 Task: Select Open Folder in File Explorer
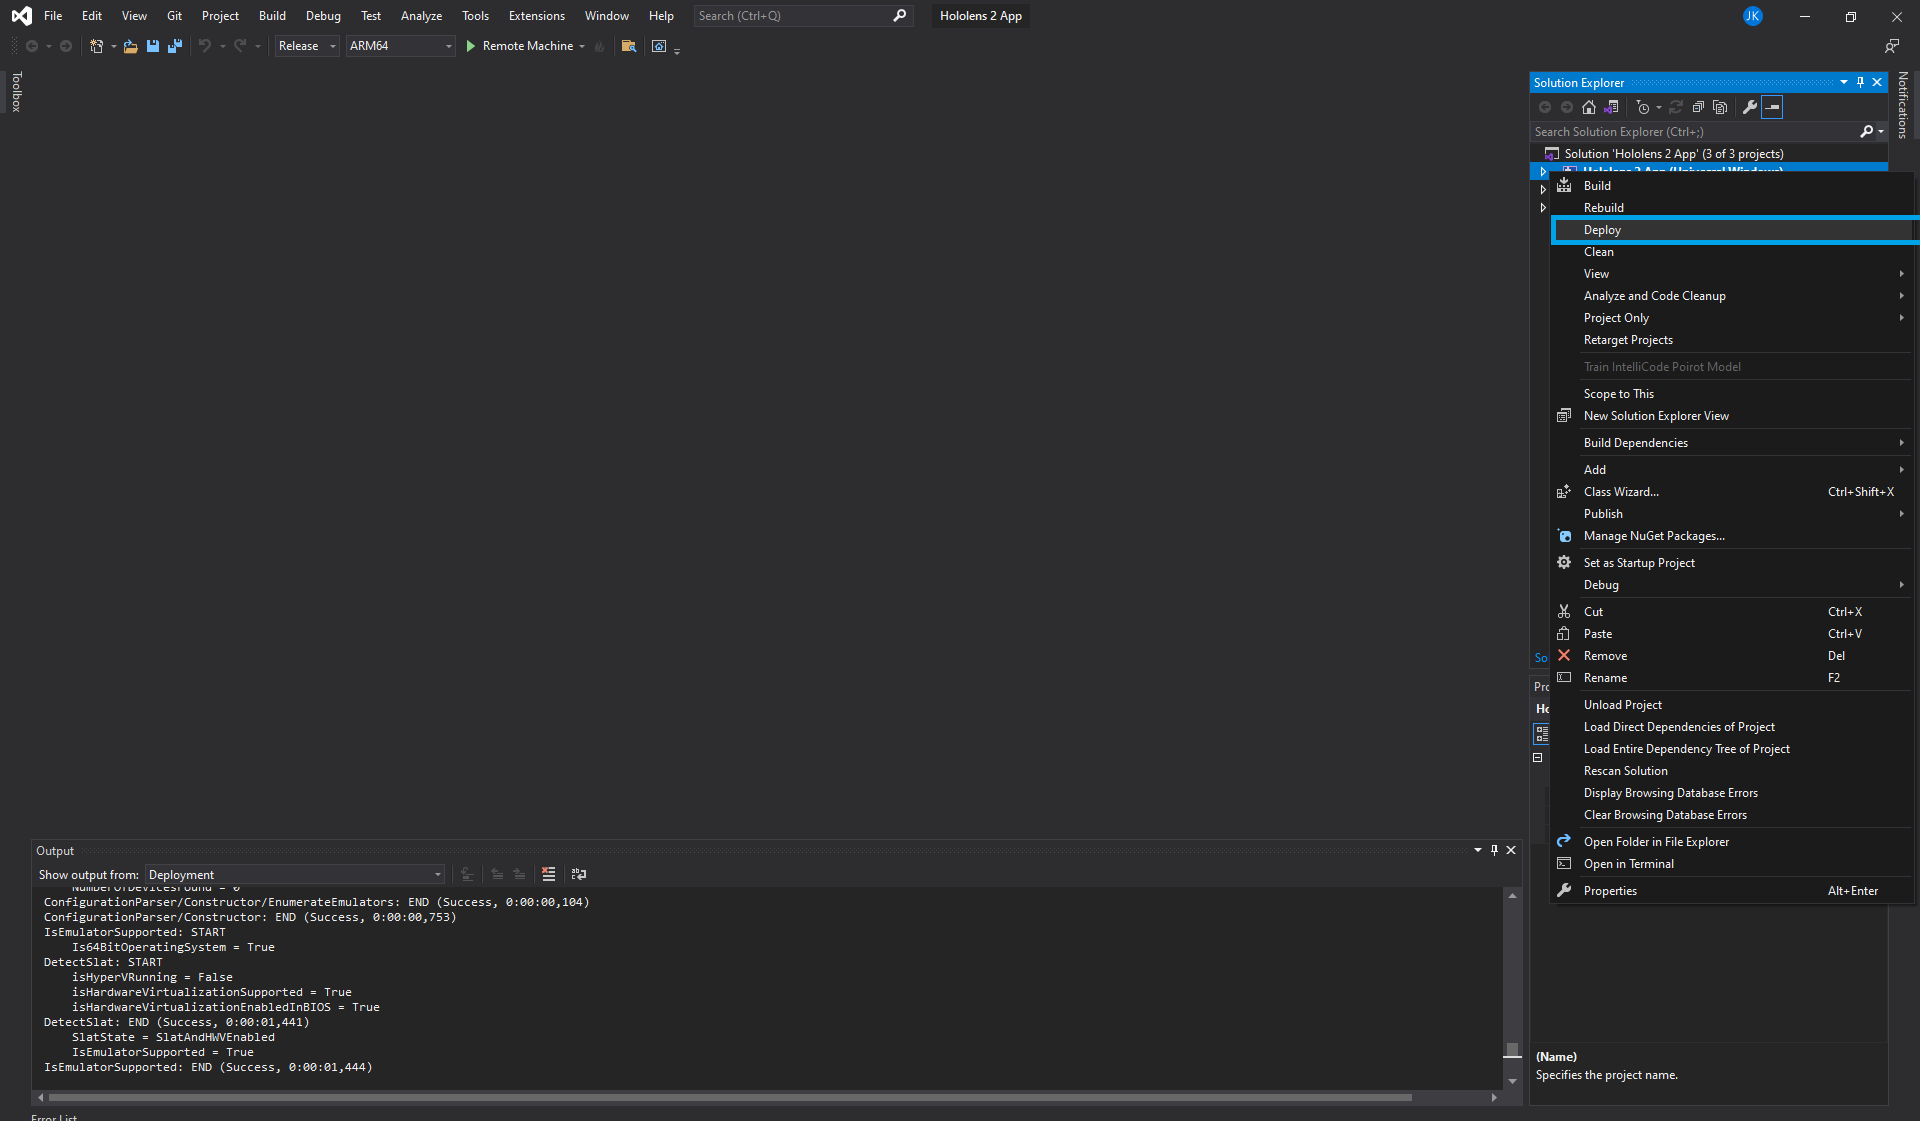tap(1732, 842)
